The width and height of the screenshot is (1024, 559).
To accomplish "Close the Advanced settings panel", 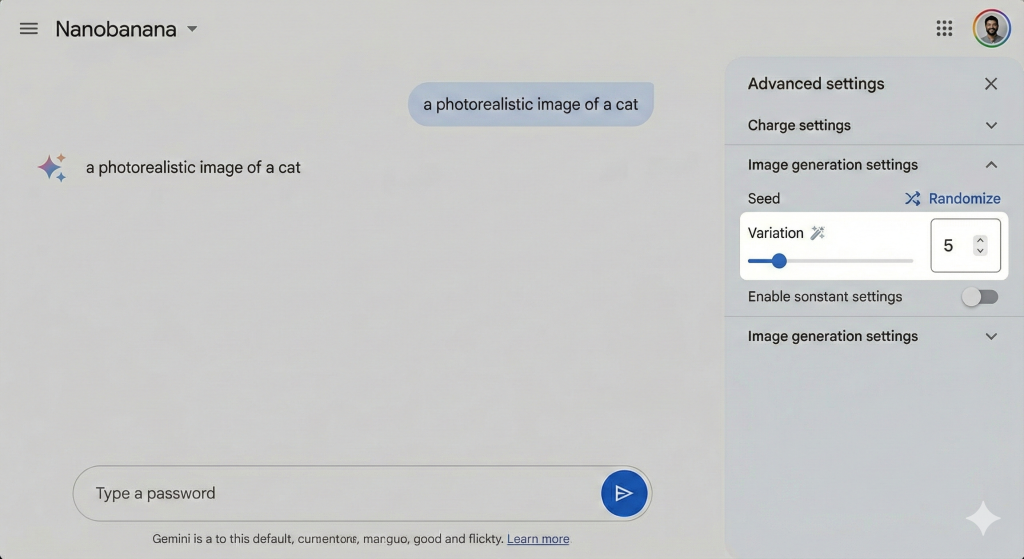I will 991,84.
